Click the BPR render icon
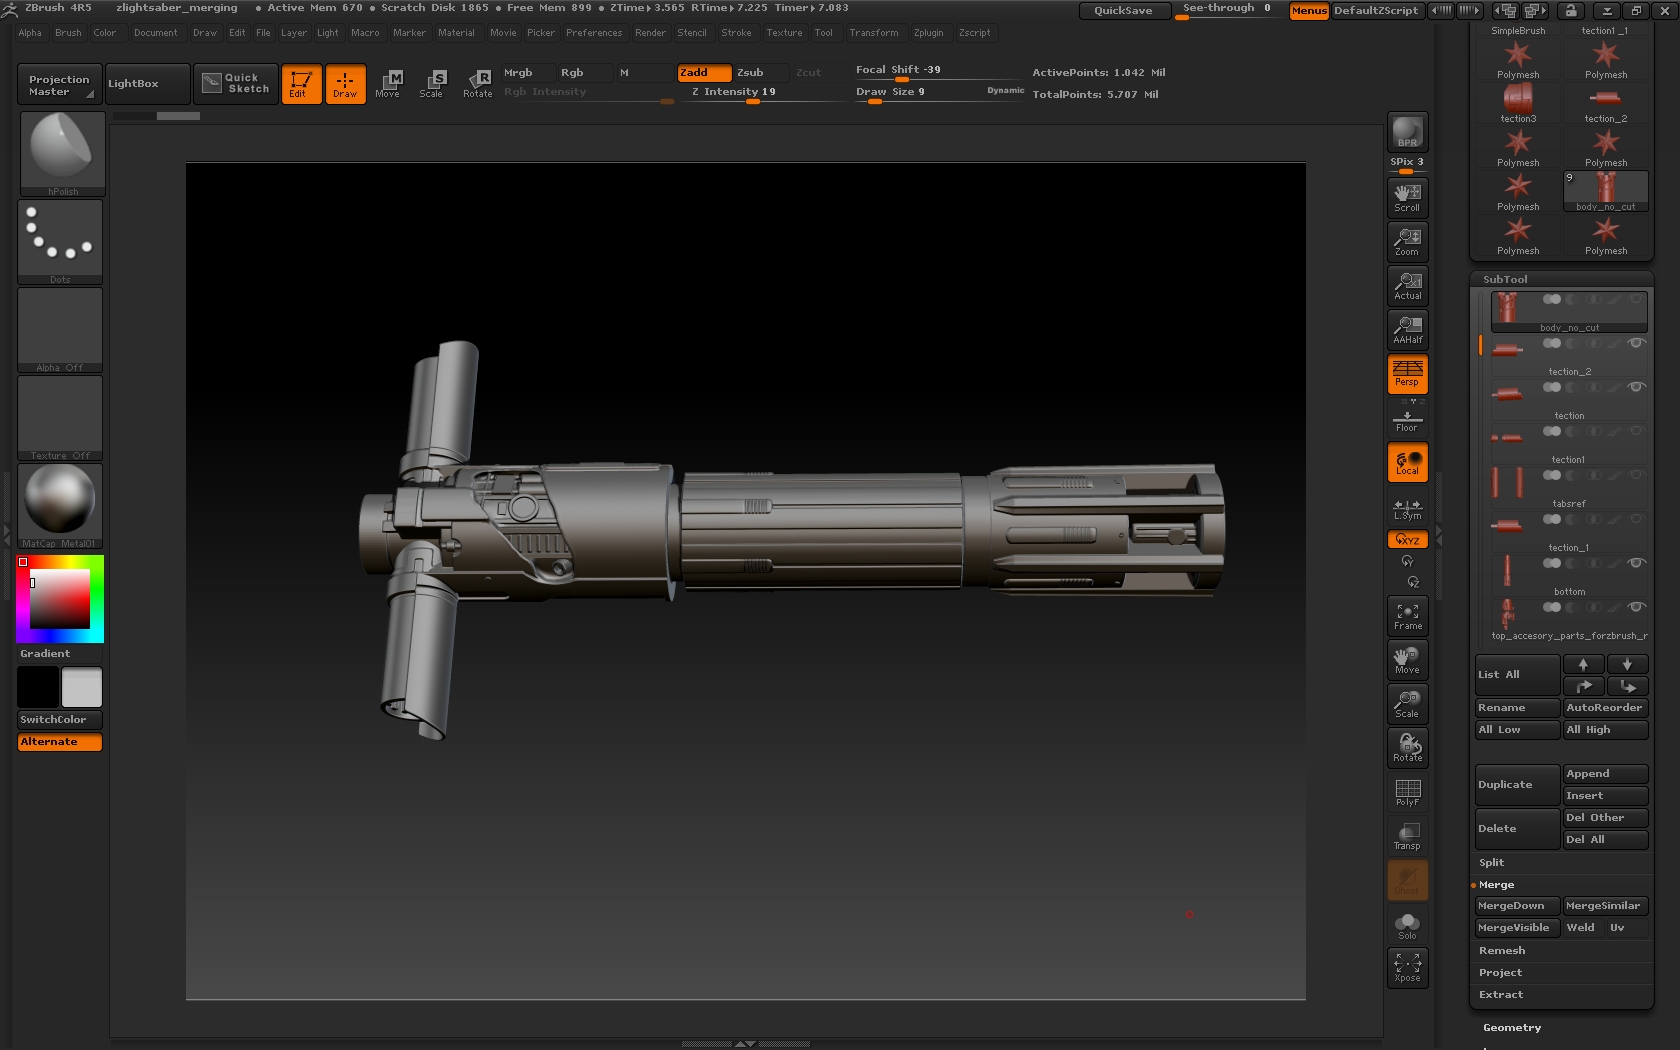The height and width of the screenshot is (1050, 1680). pos(1407,132)
